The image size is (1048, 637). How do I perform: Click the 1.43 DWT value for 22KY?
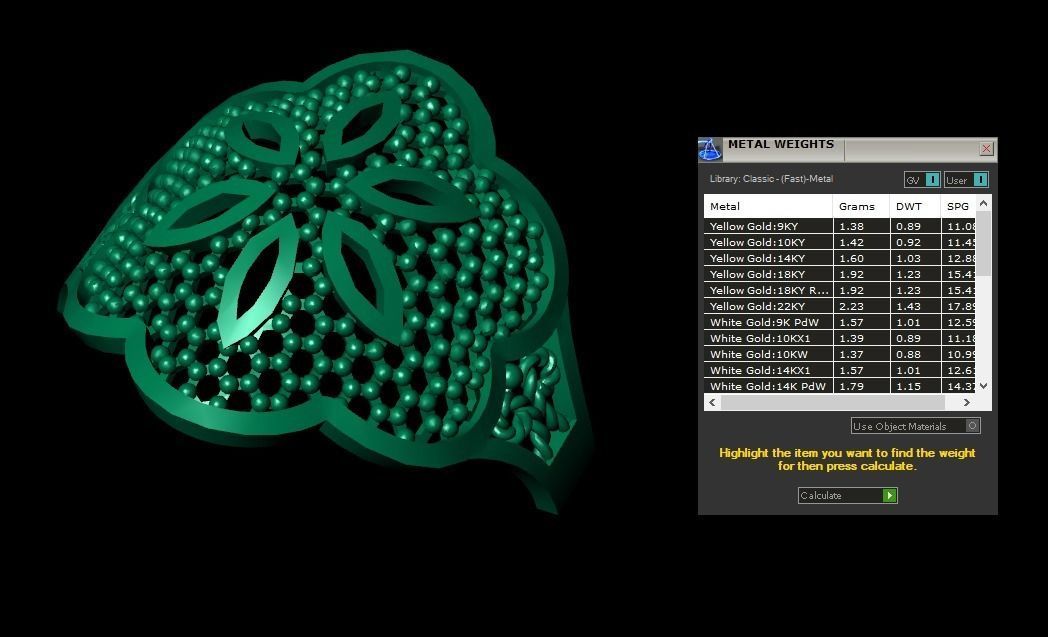click(x=908, y=306)
